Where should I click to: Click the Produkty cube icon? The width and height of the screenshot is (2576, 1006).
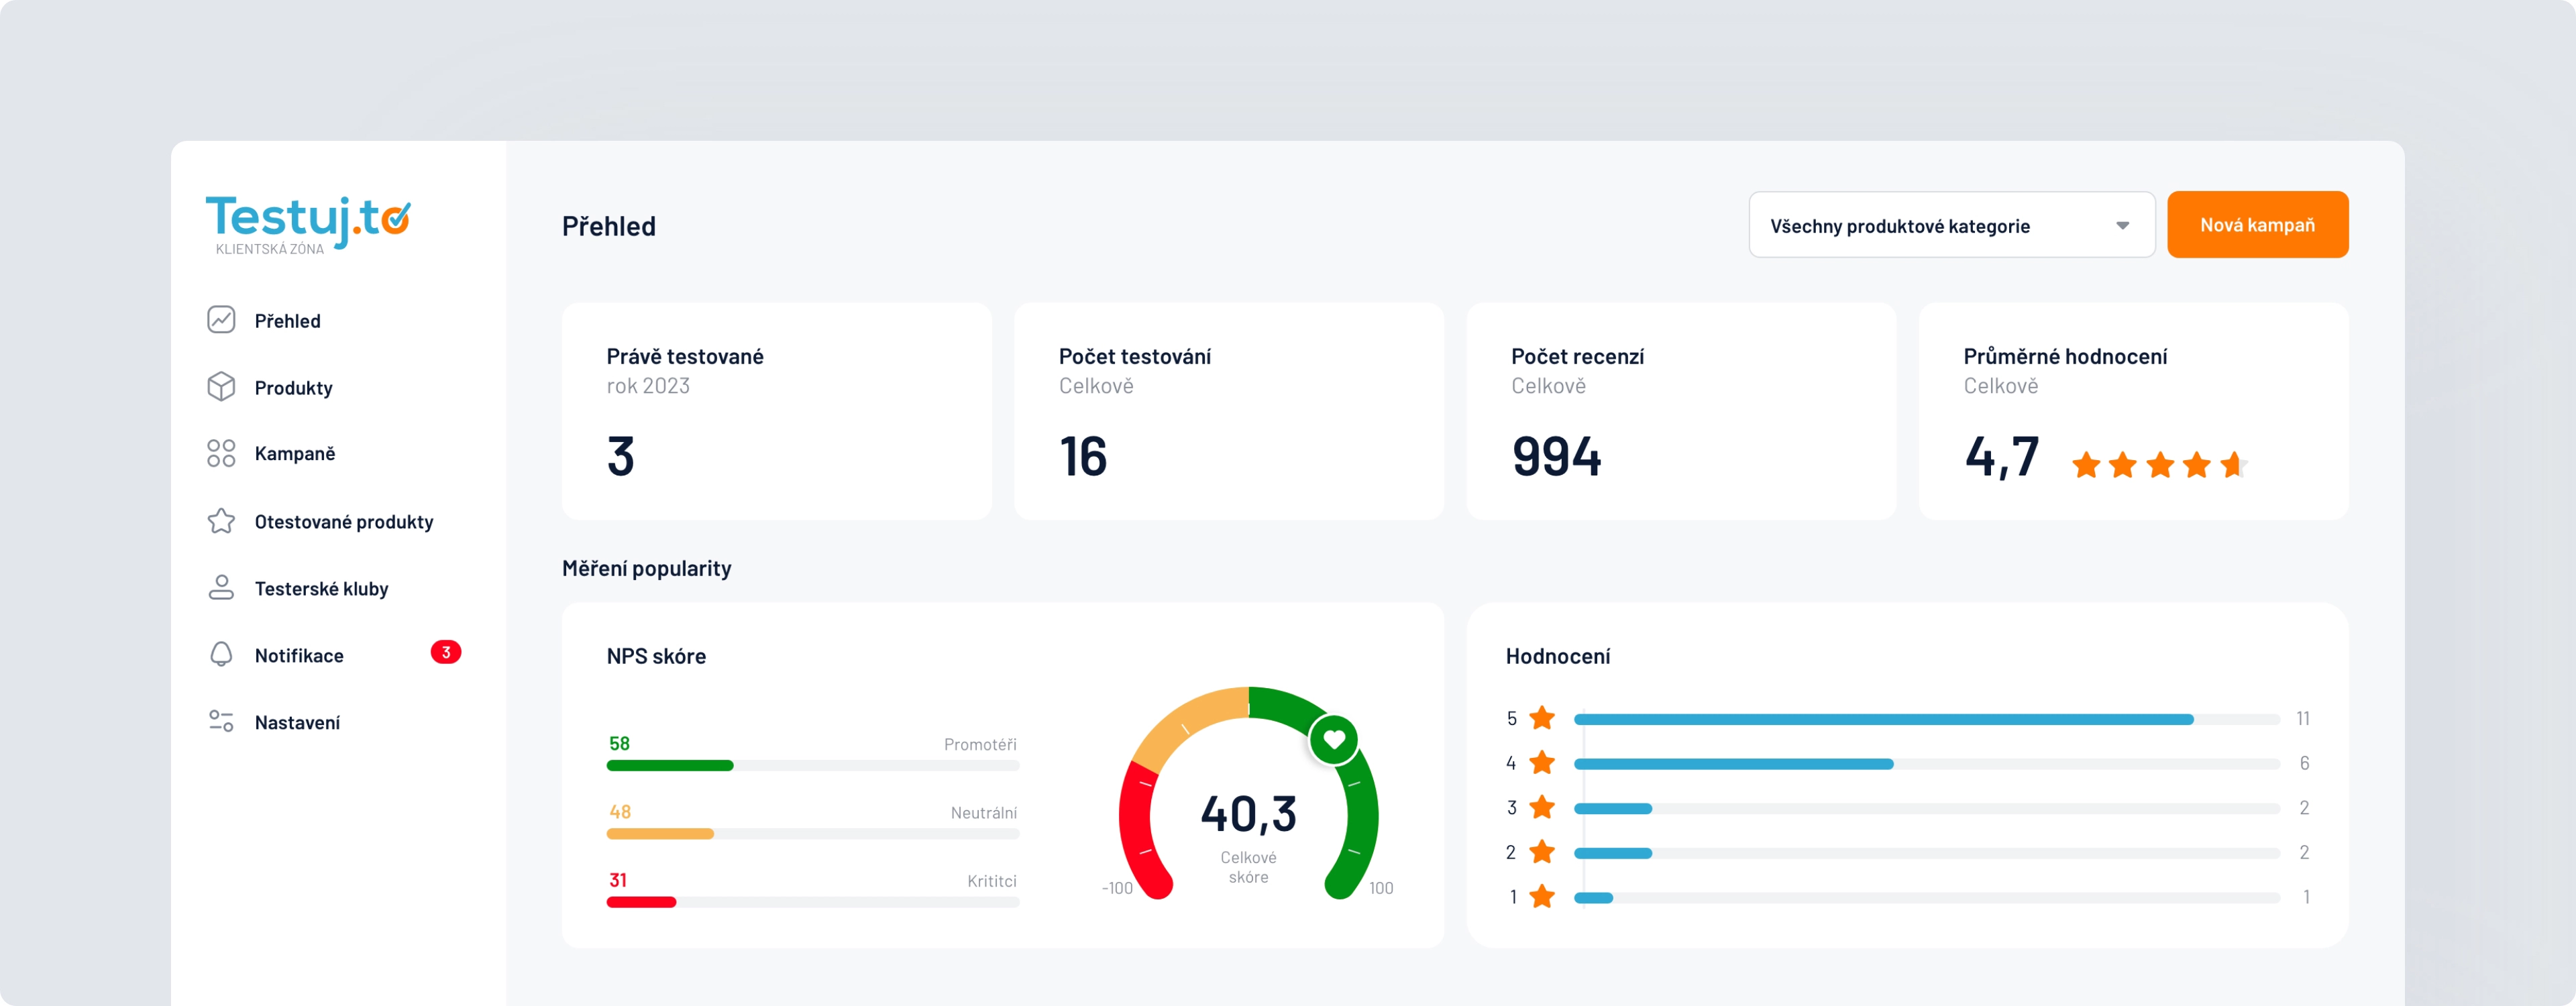pos(221,387)
